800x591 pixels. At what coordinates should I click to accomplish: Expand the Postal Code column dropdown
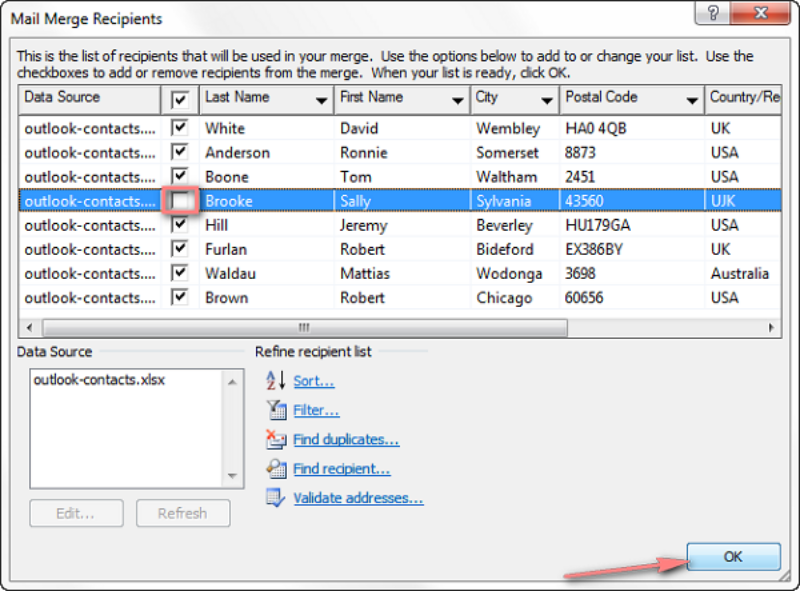692,101
